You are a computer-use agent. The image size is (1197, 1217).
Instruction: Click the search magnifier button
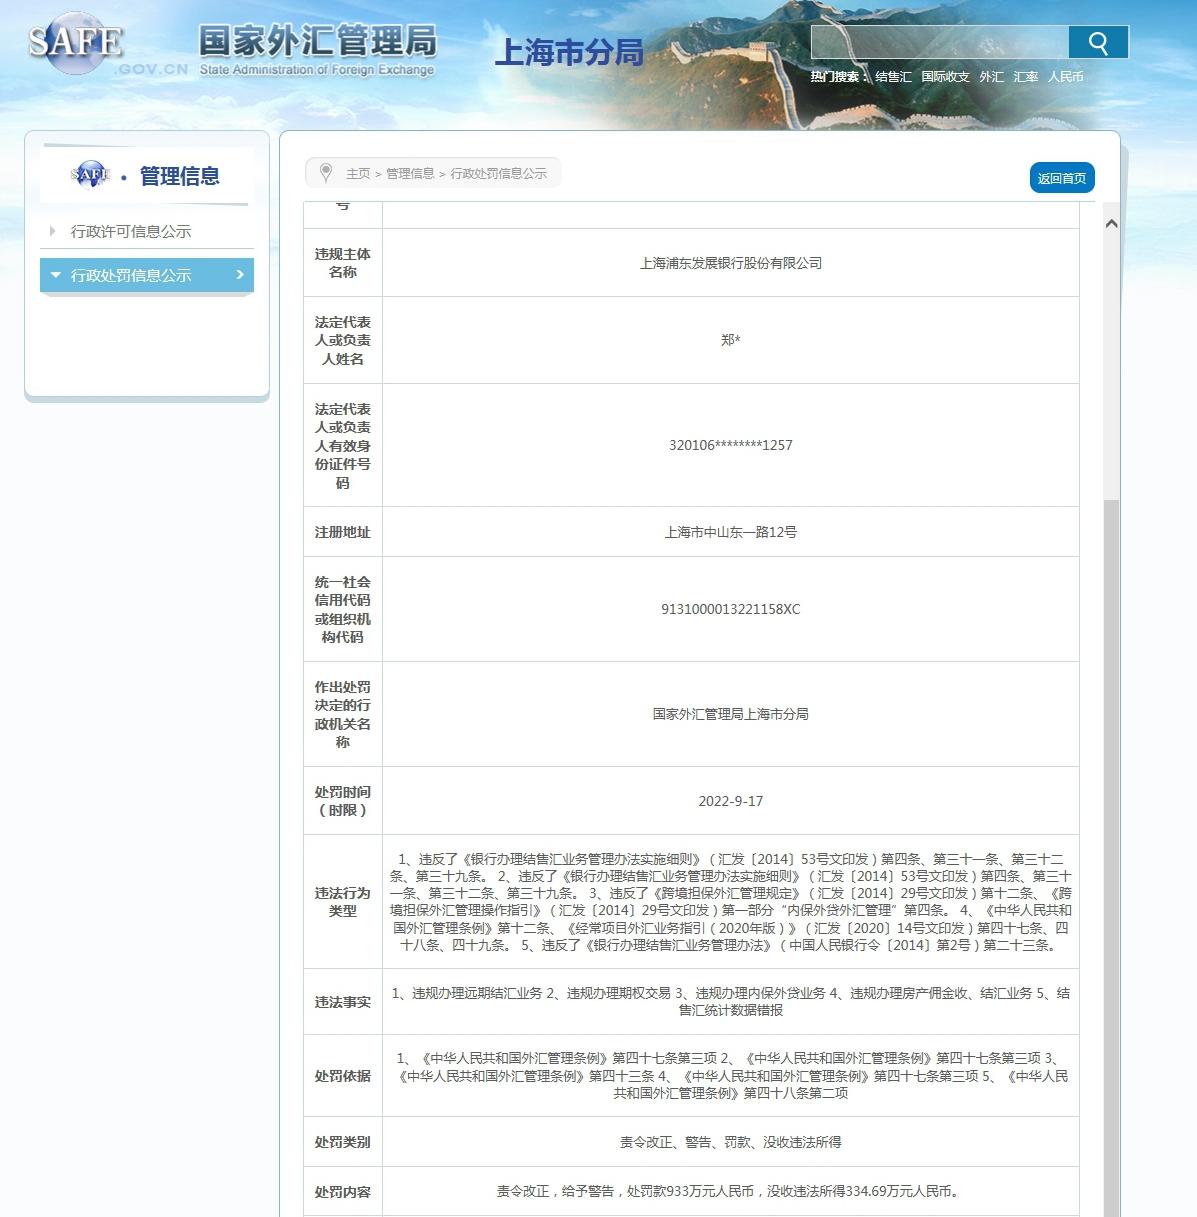[1098, 42]
